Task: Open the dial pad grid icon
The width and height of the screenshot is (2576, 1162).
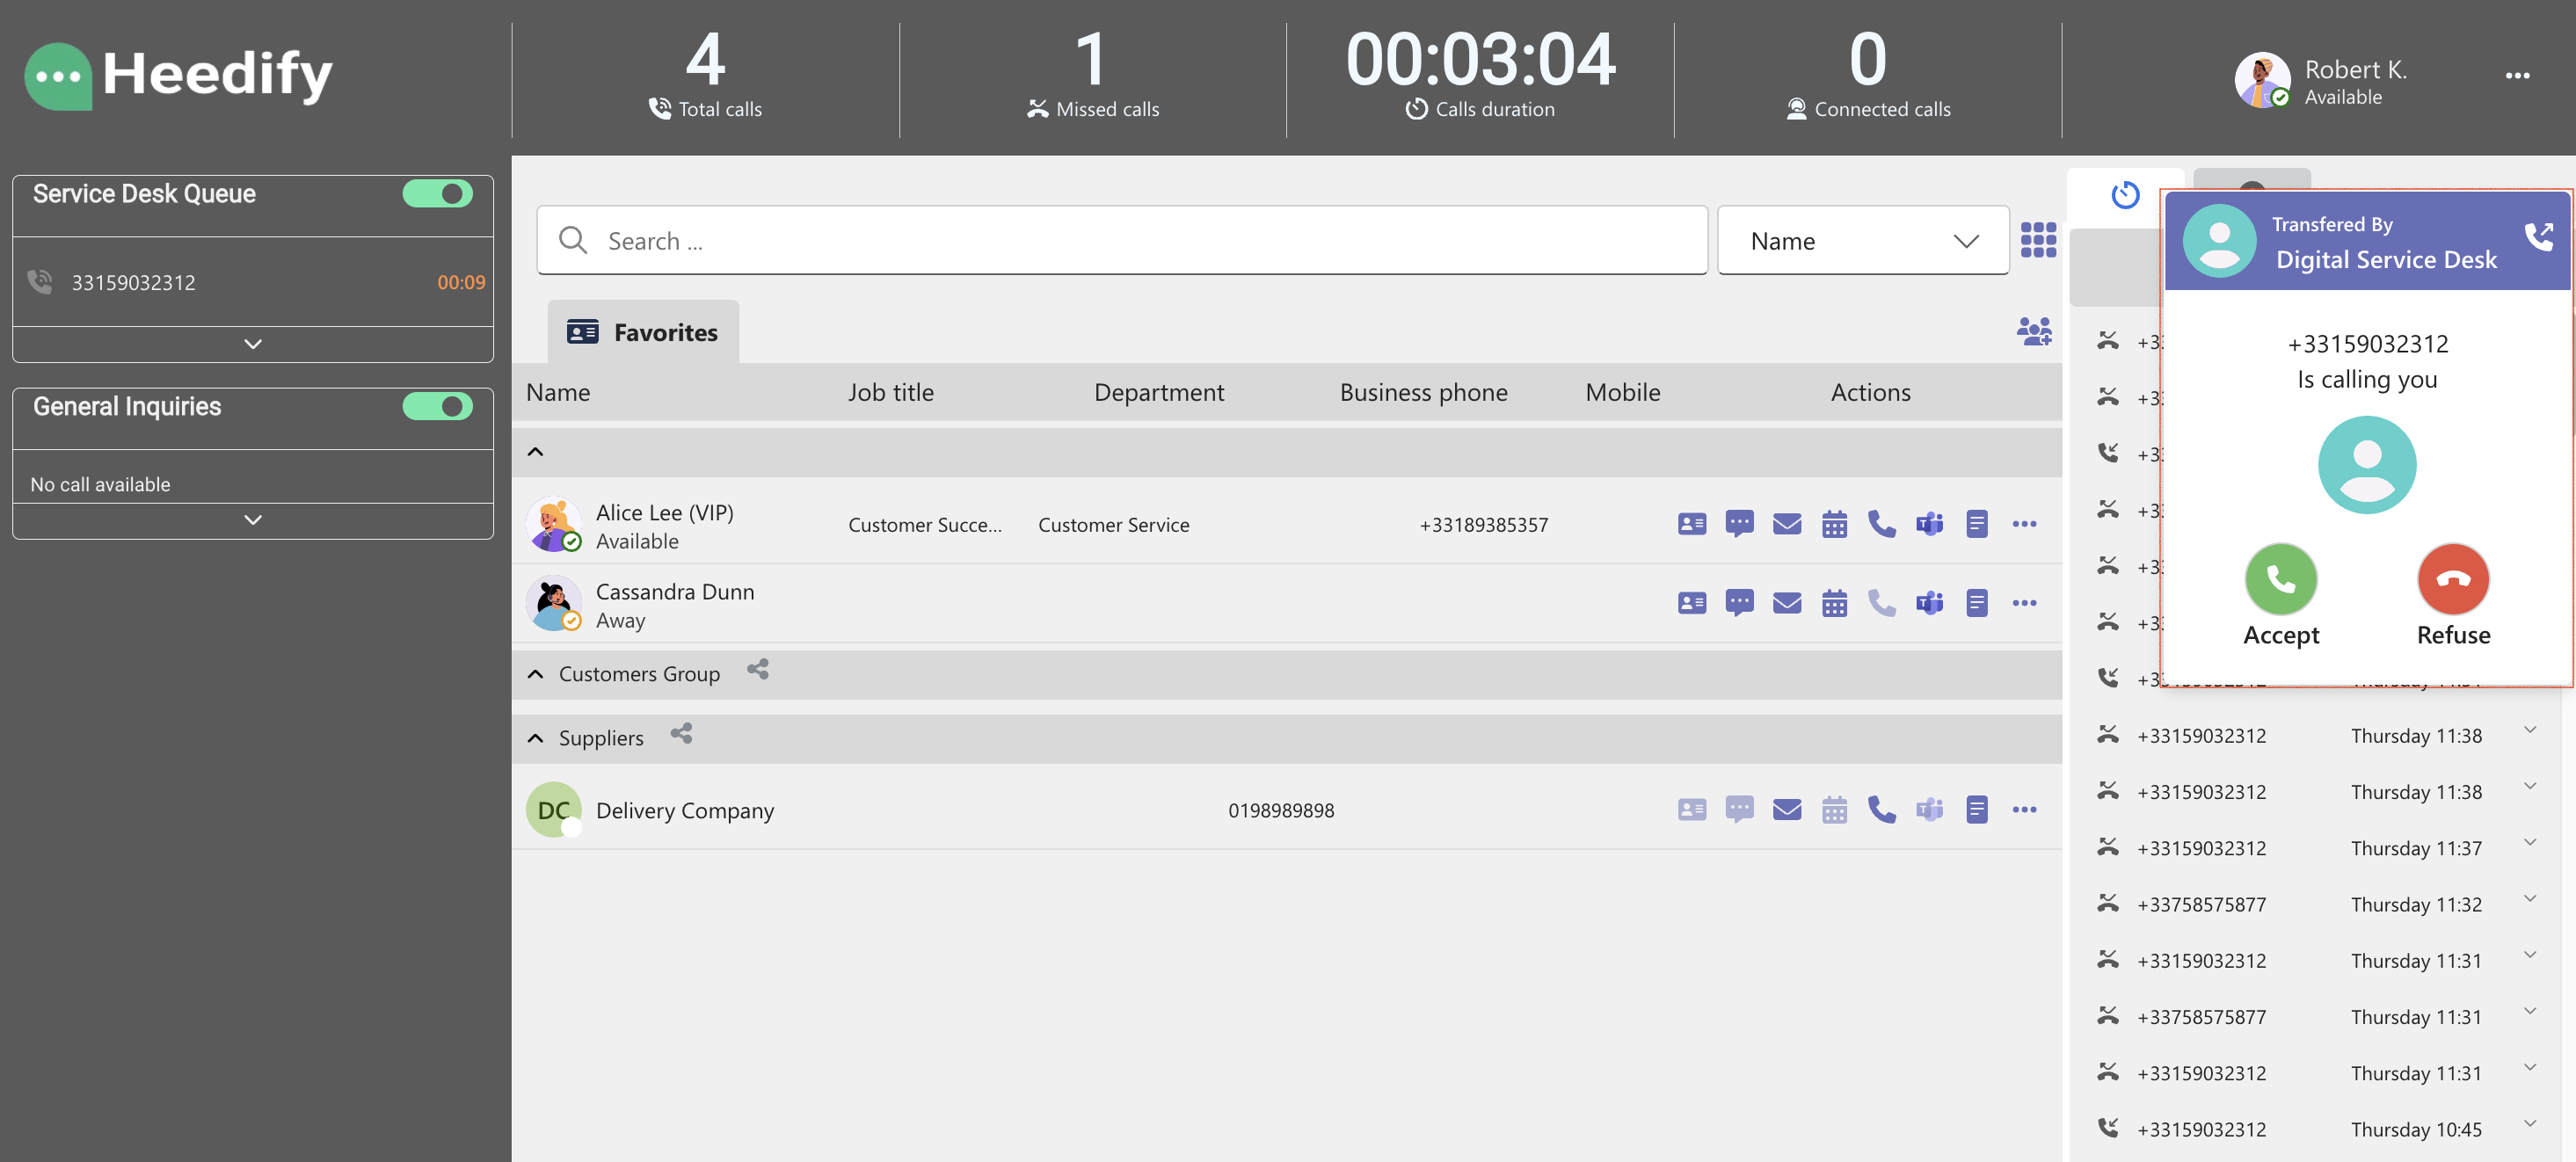Action: click(2038, 240)
